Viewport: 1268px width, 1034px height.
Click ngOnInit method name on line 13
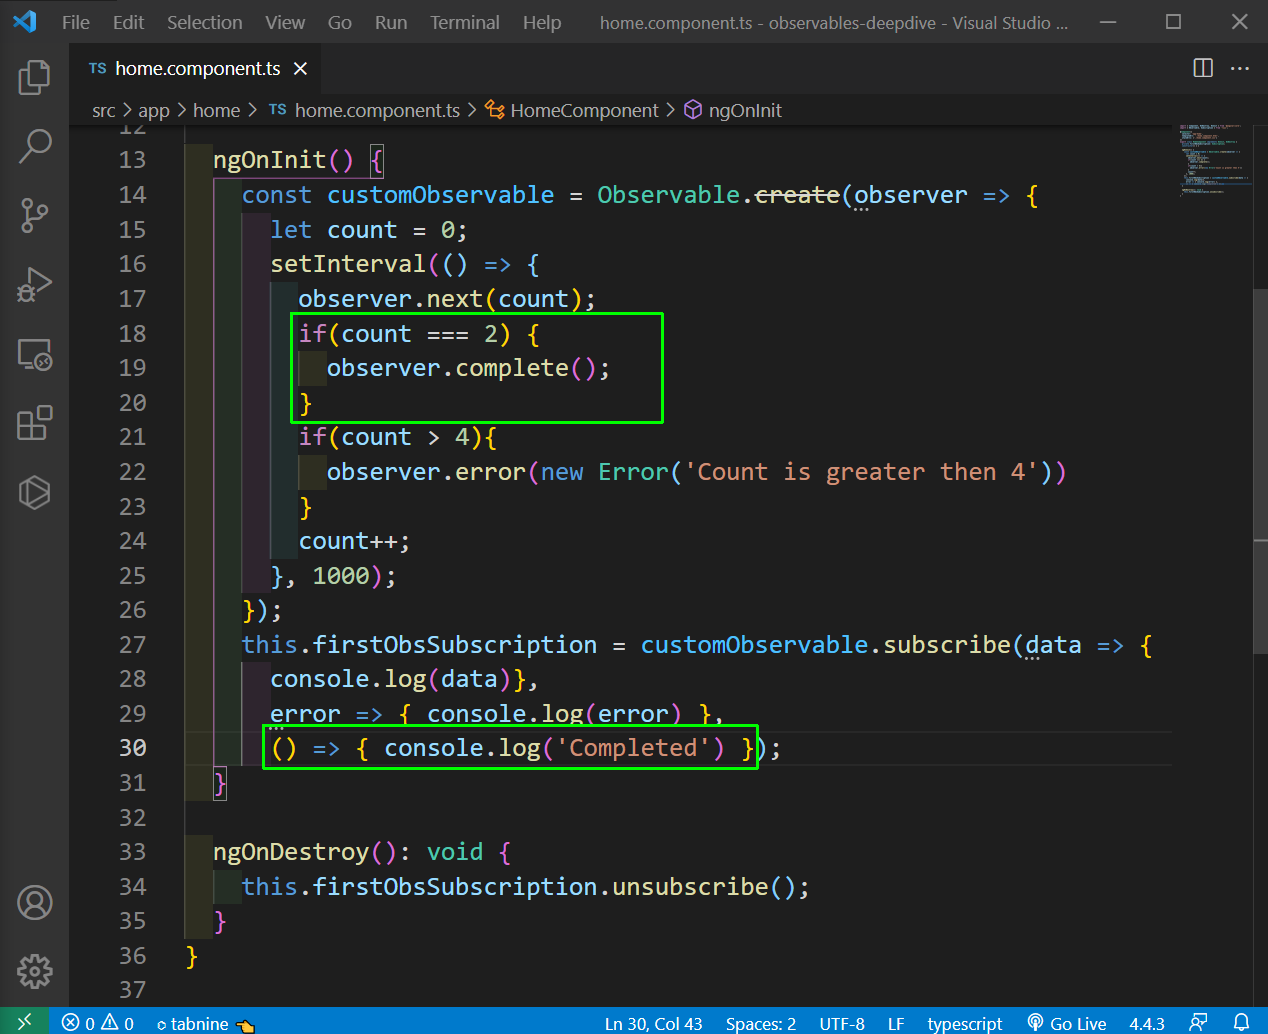(269, 160)
